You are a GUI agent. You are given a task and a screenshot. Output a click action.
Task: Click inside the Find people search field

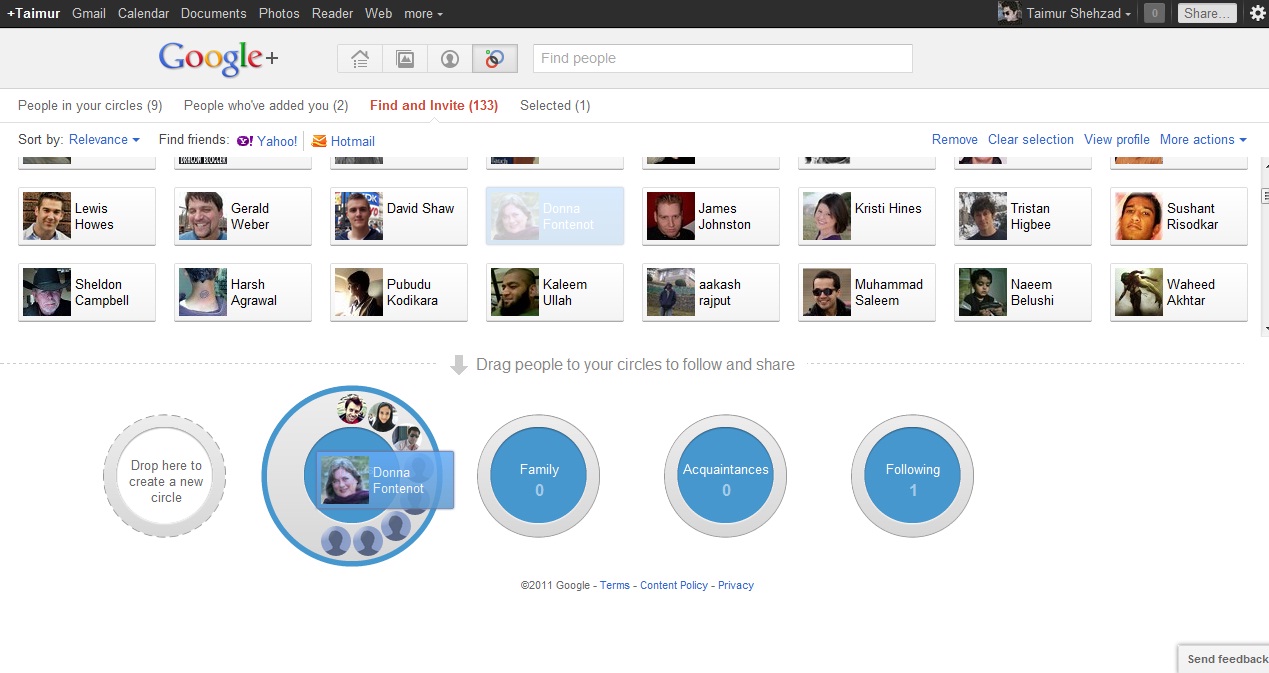pyautogui.click(x=722, y=58)
